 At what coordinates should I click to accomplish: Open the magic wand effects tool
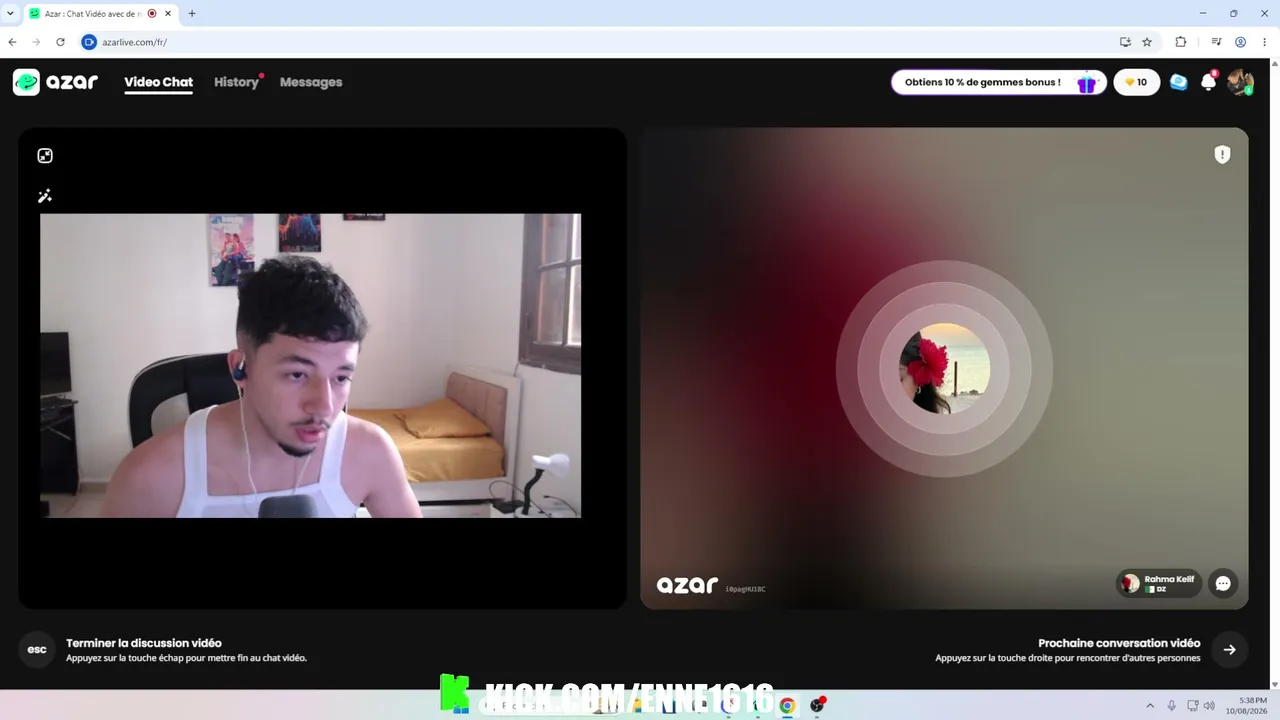[x=45, y=196]
